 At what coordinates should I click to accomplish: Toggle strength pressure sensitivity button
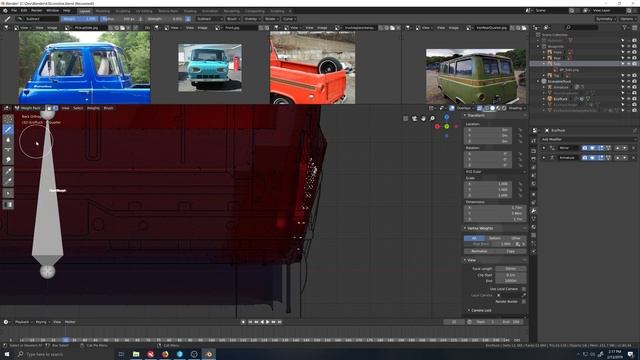[188, 19]
